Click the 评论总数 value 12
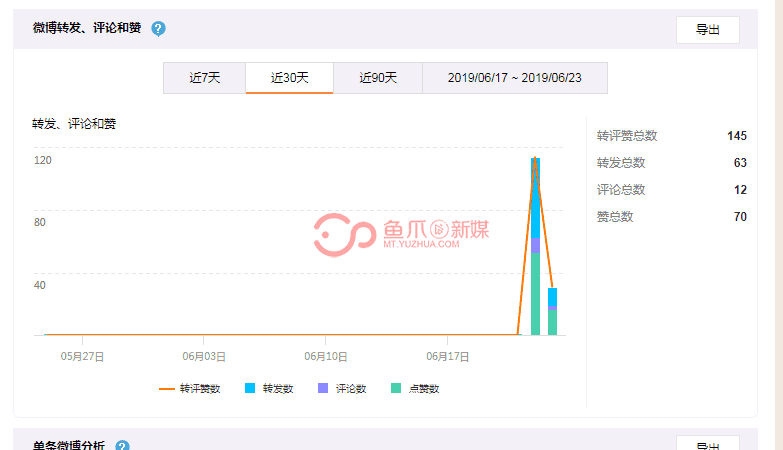 click(x=740, y=190)
